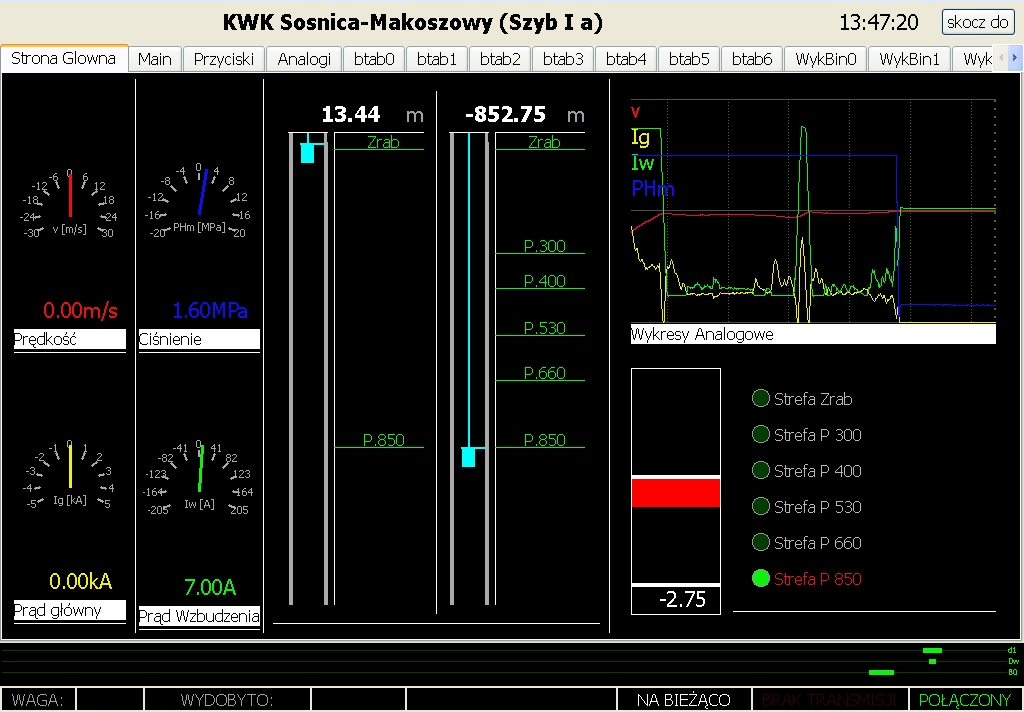Screen dimensions: 1024x712
Task: Open the Strona Glowna tab
Action: click(63, 58)
